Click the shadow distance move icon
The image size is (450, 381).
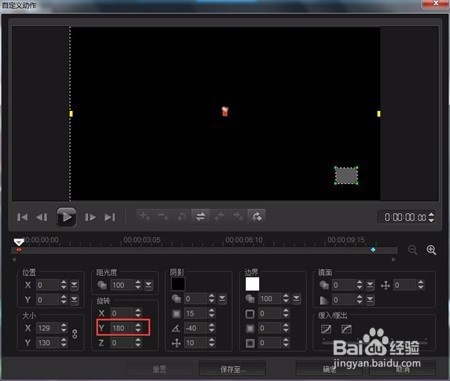click(x=176, y=343)
